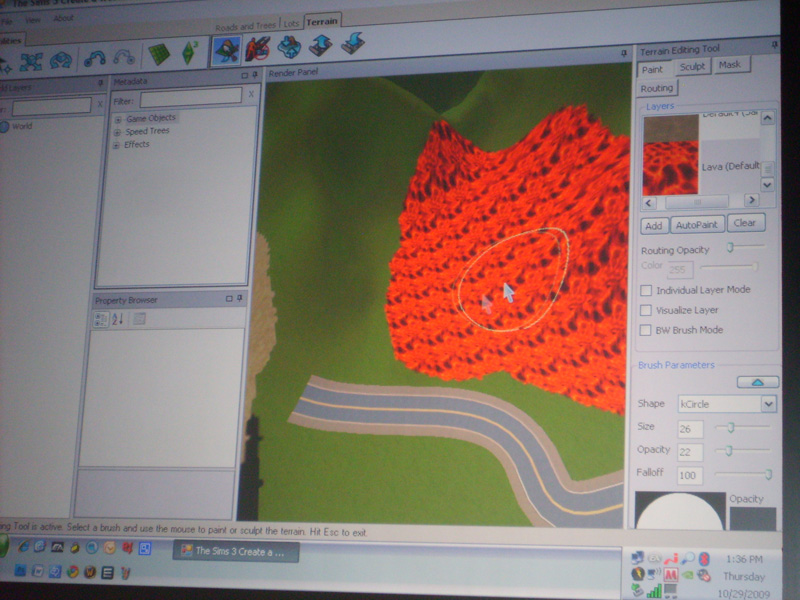Open the Mask tab
The height and width of the screenshot is (600, 800).
(730, 65)
